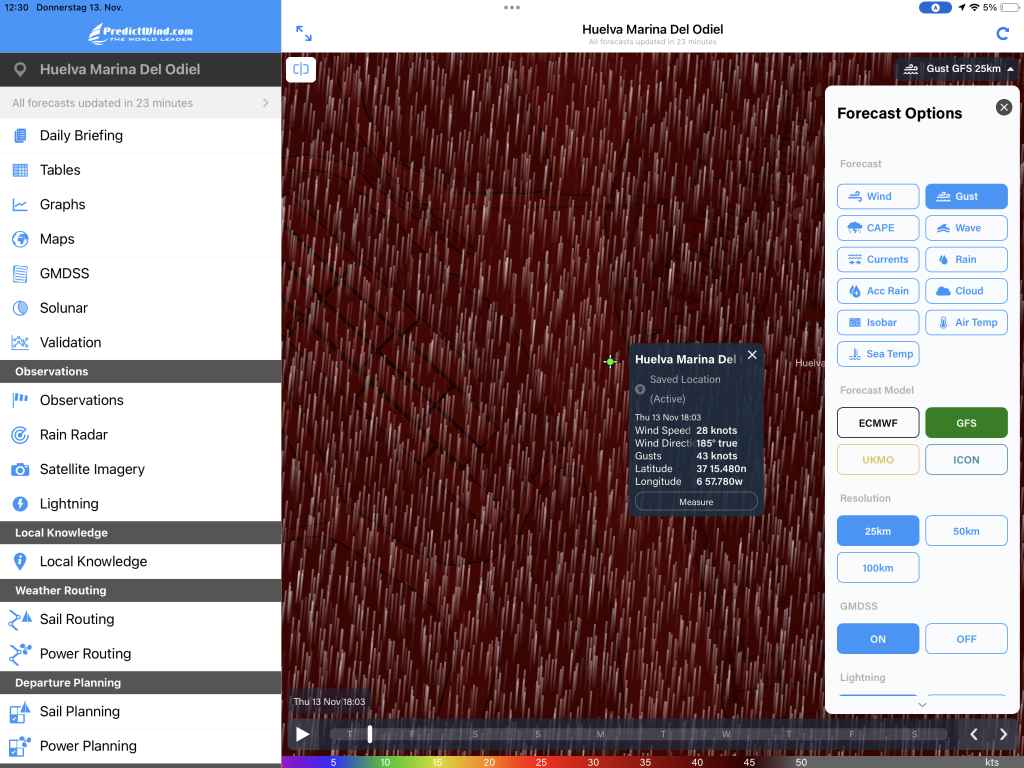Open Rain Radar in the sidebar
1024x768 pixels.
coord(73,435)
